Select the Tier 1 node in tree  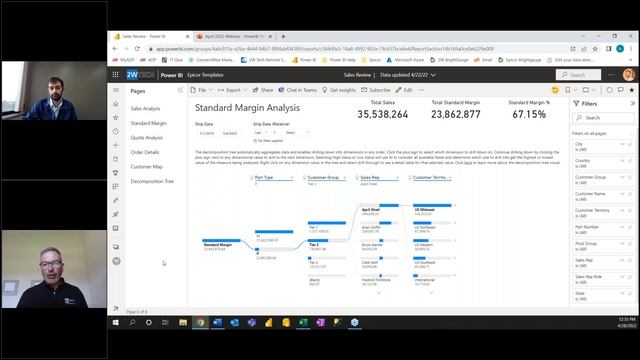tap(327, 227)
